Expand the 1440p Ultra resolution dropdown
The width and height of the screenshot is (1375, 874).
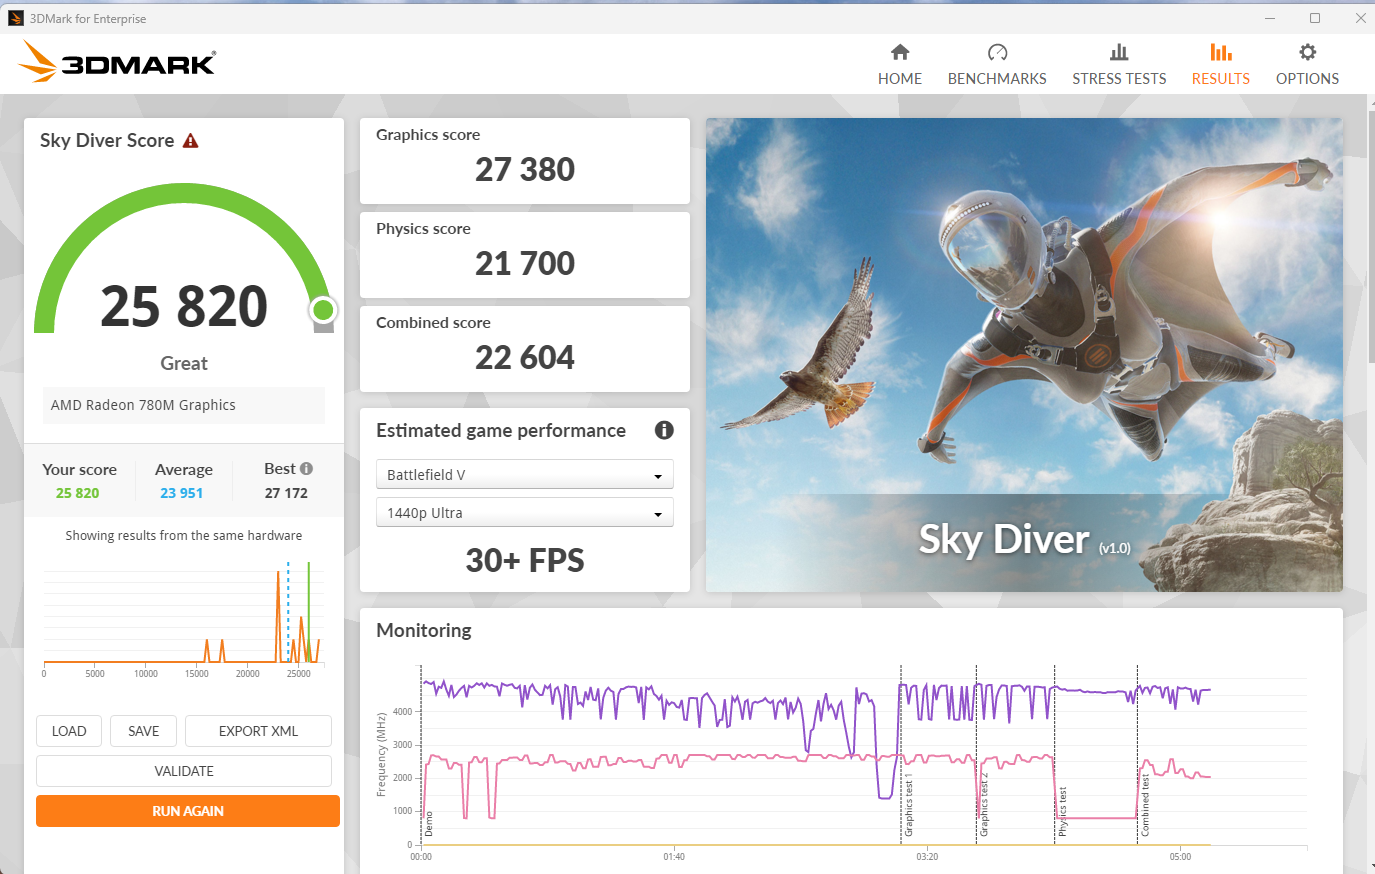coord(525,512)
